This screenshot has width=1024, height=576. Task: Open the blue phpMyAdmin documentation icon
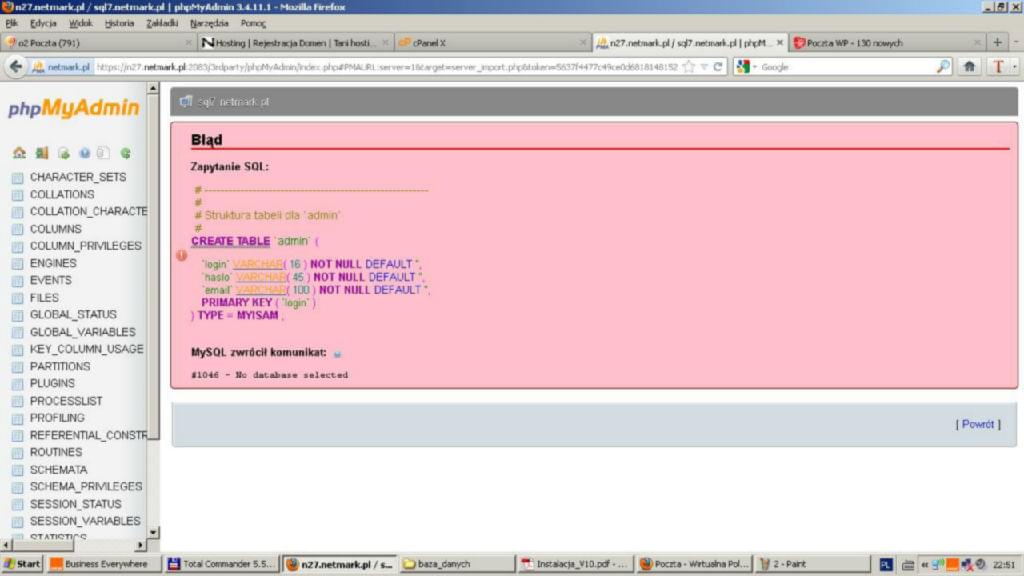(84, 153)
